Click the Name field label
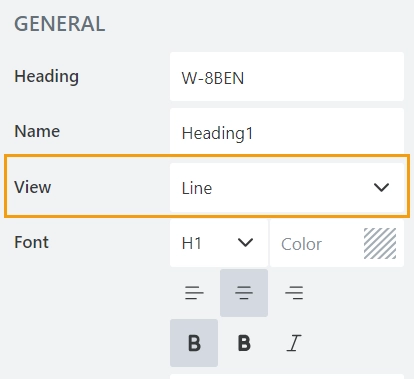414x379 pixels. [37, 131]
